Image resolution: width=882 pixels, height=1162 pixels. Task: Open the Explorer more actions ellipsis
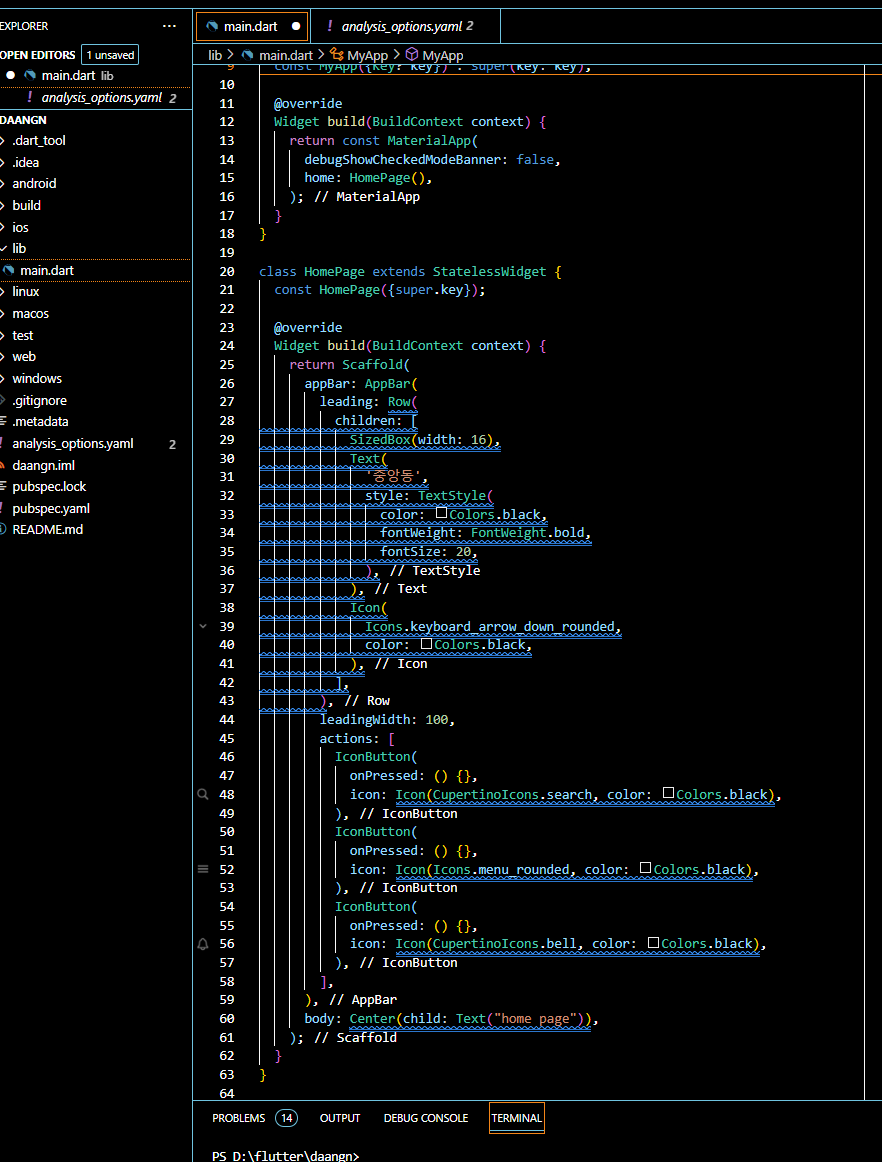pos(170,26)
